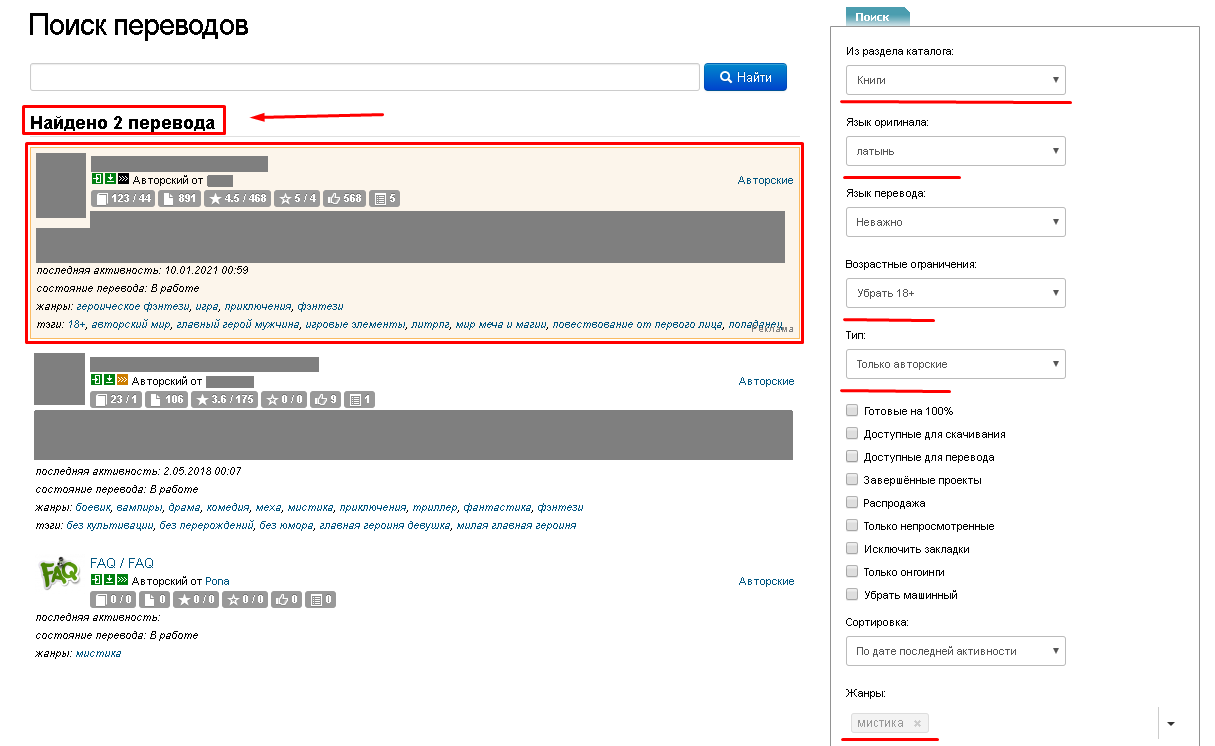The height and width of the screenshot is (746, 1215).
Task: Open the "FAQ / FAQ" translation link
Action: [122, 563]
